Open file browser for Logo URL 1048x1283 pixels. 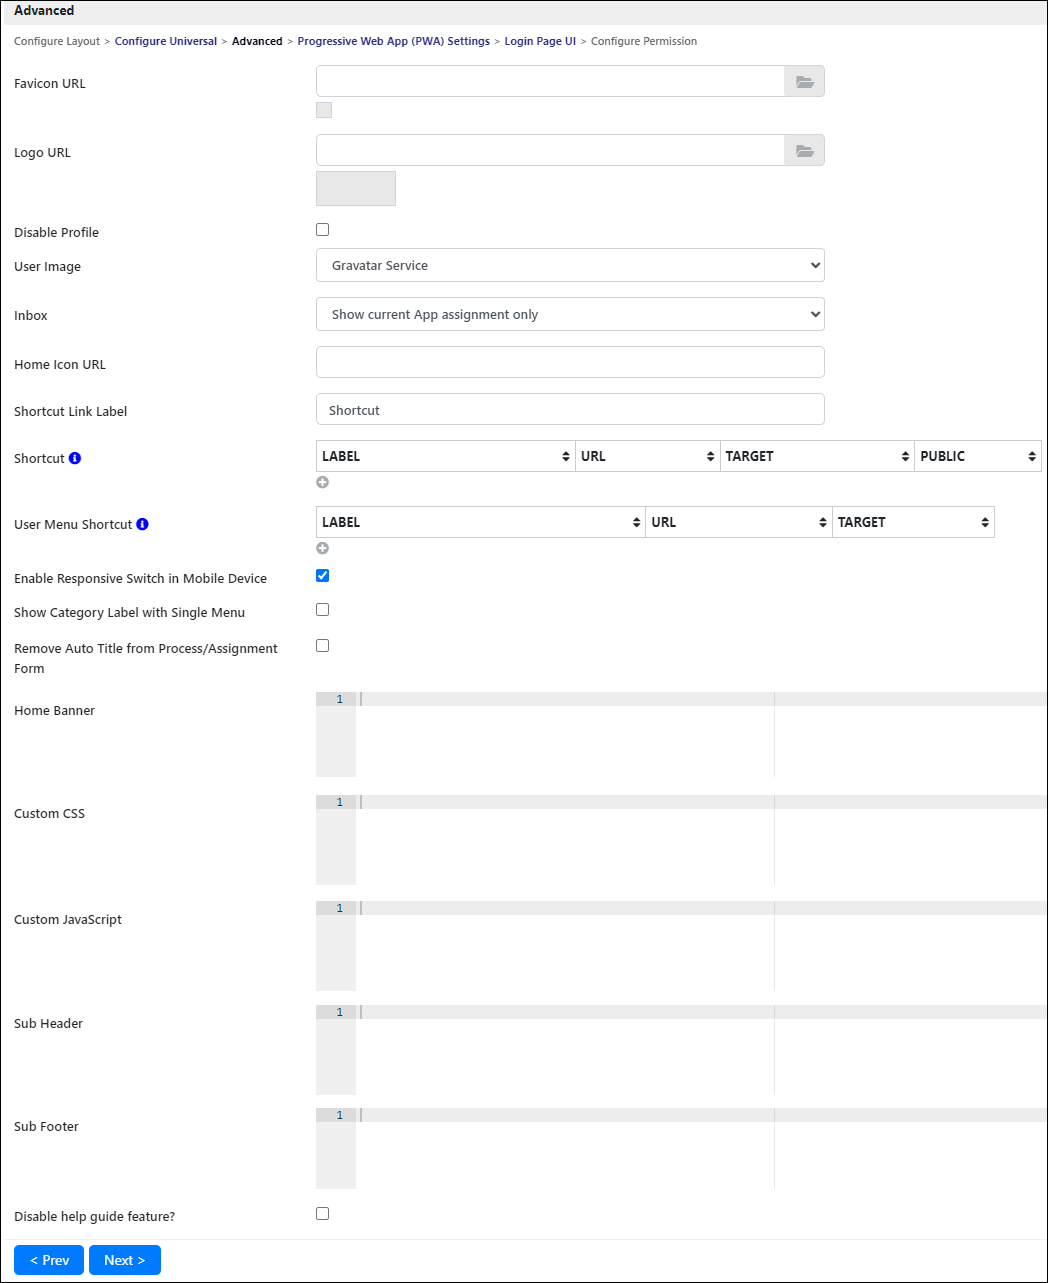click(x=804, y=151)
